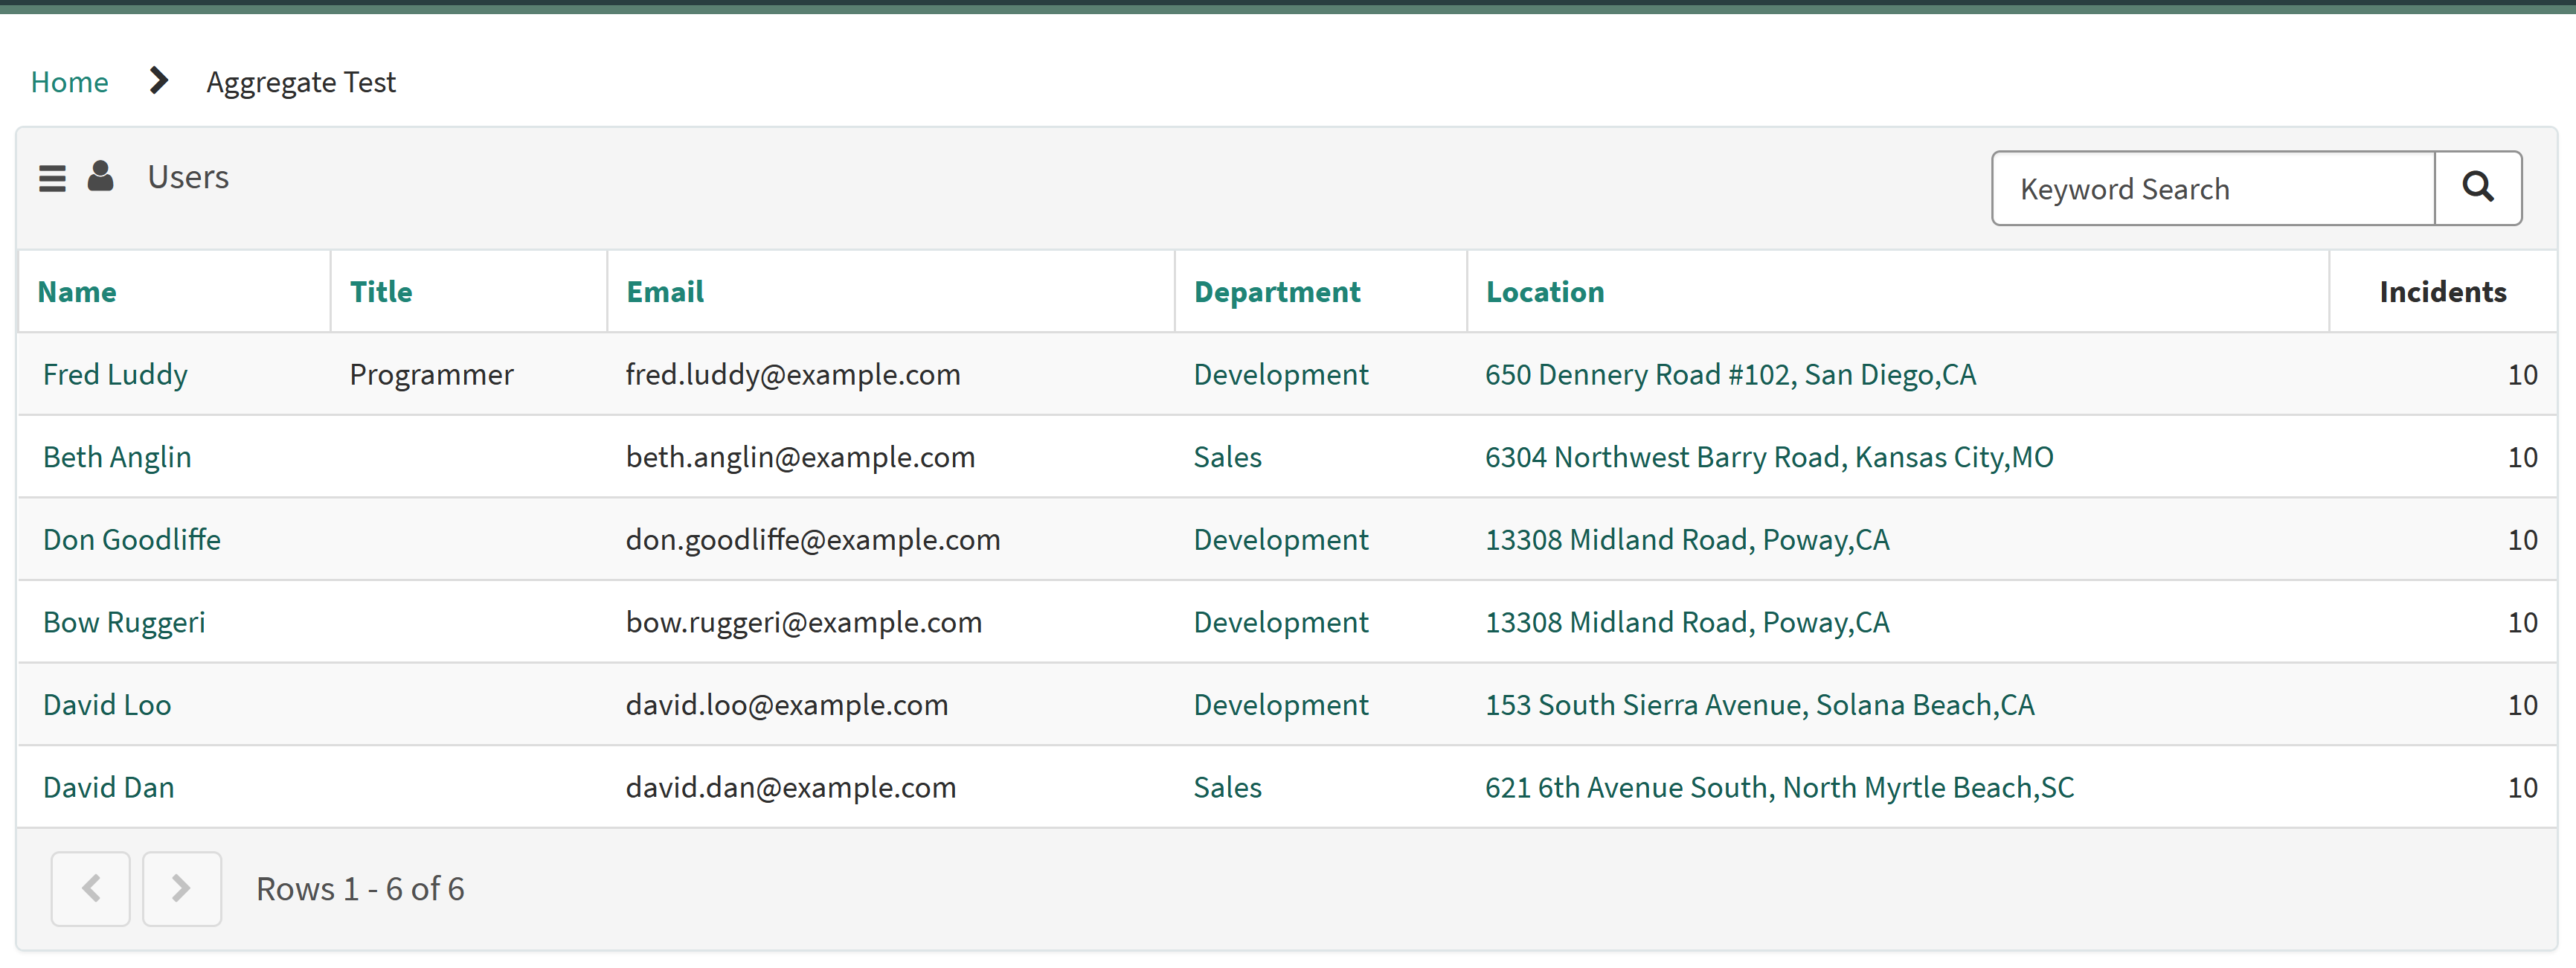Open Beth Anglin's user record
Viewport: 2576px width, 968px height.
pos(117,456)
